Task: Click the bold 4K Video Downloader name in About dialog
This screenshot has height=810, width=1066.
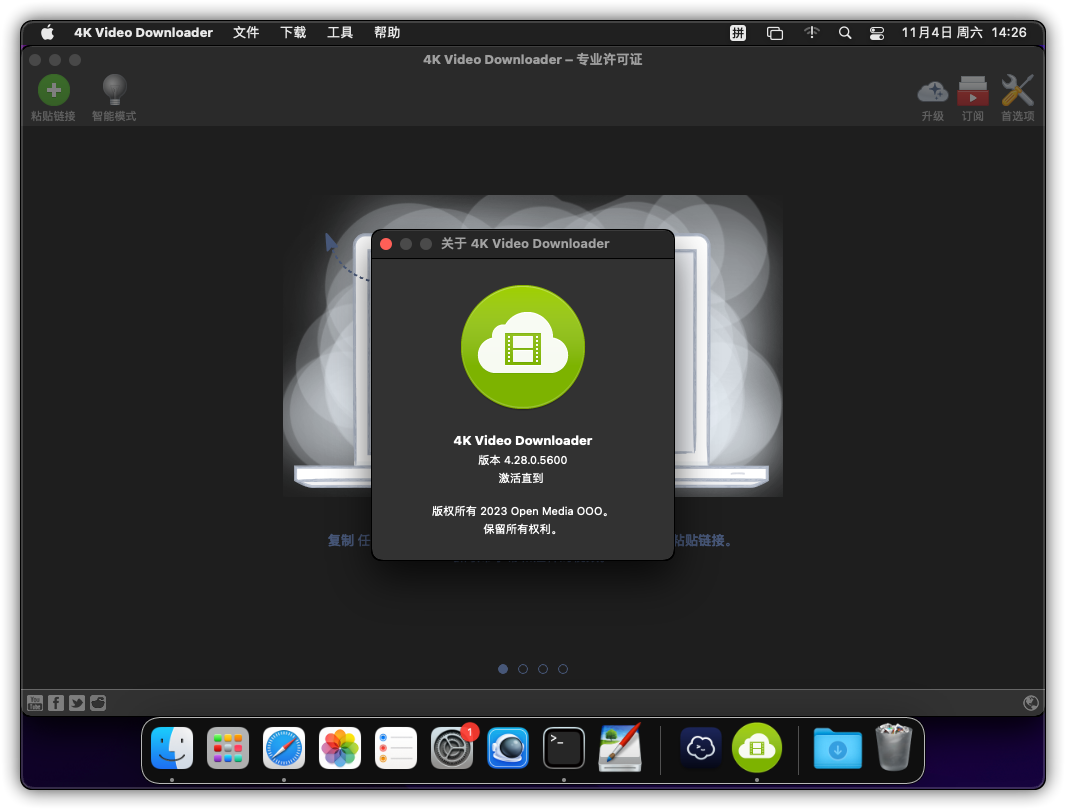Action: pos(523,441)
